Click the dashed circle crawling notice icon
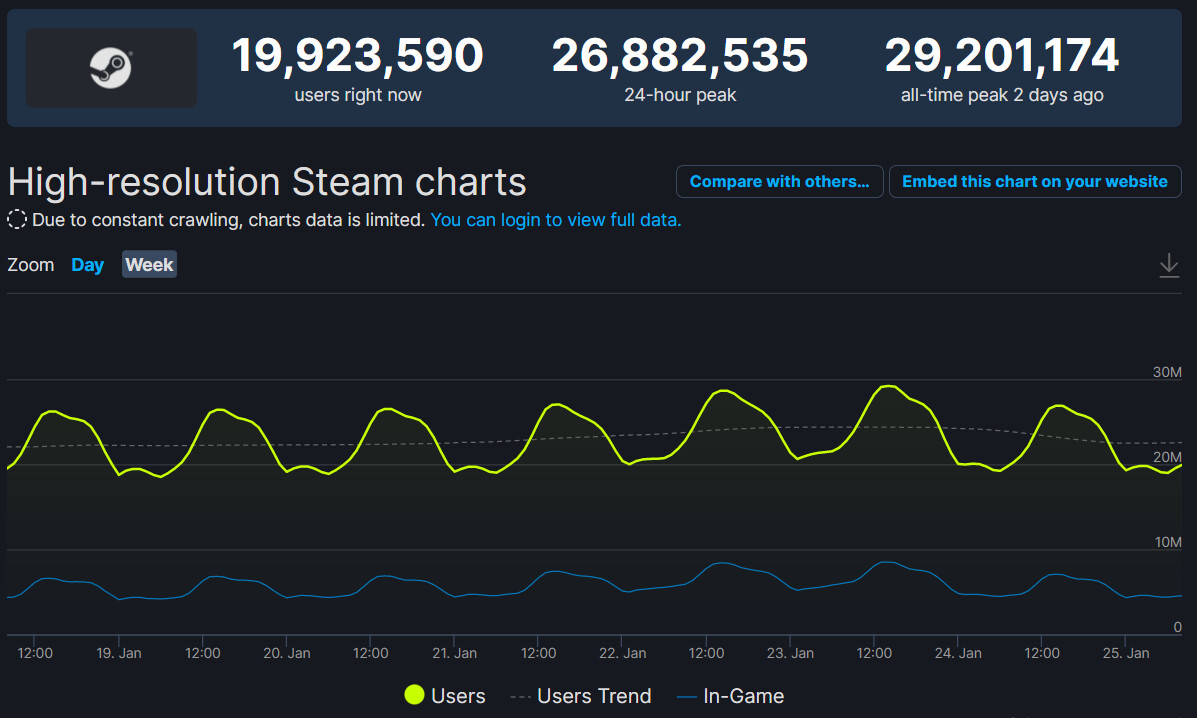This screenshot has height=718, width=1197. coord(17,220)
